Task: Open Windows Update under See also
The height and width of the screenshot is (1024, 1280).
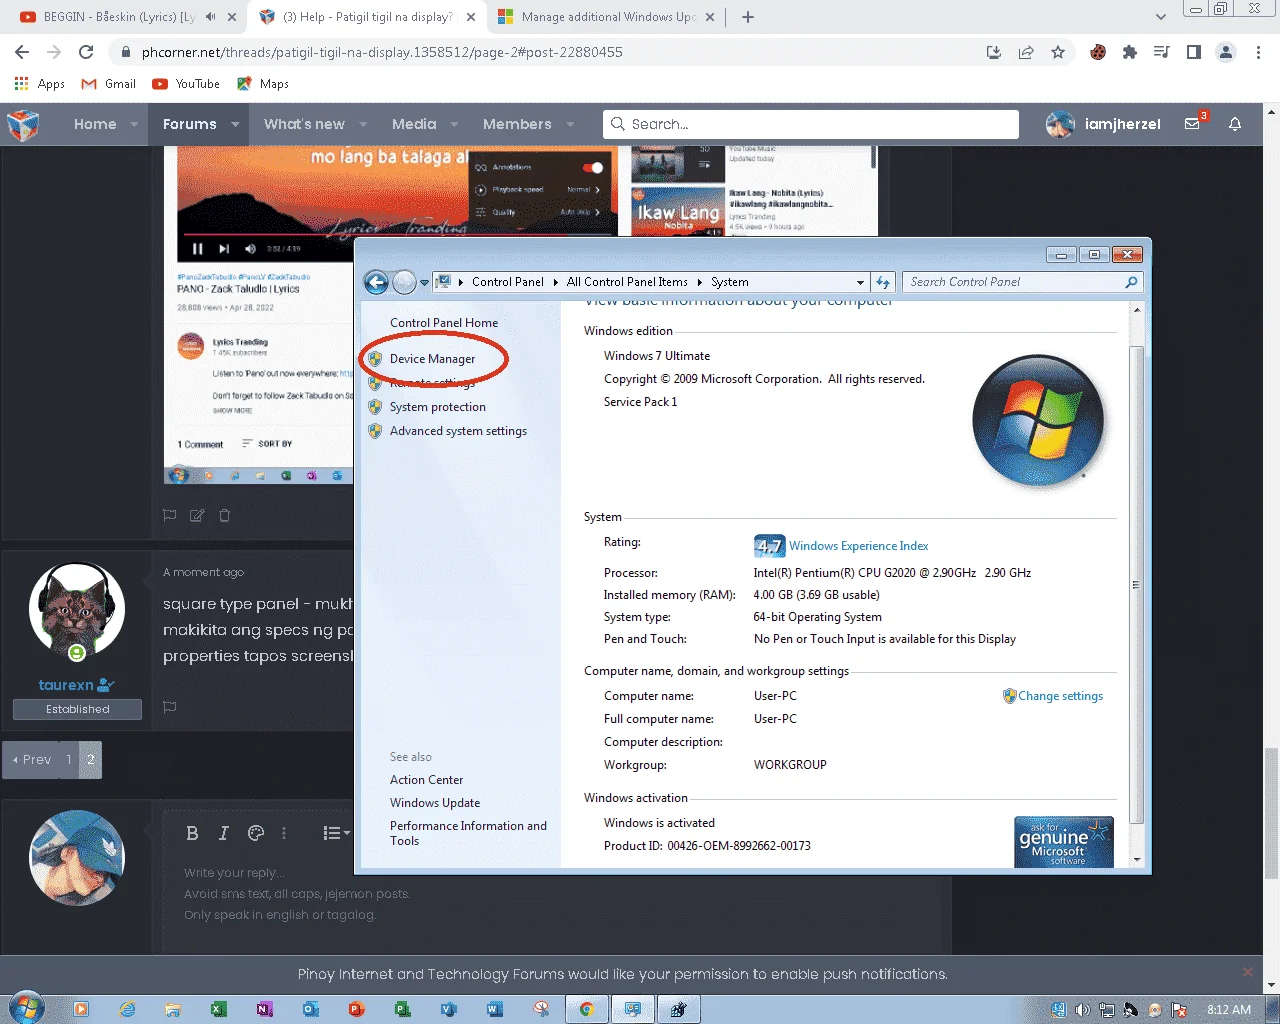Action: pyautogui.click(x=435, y=803)
